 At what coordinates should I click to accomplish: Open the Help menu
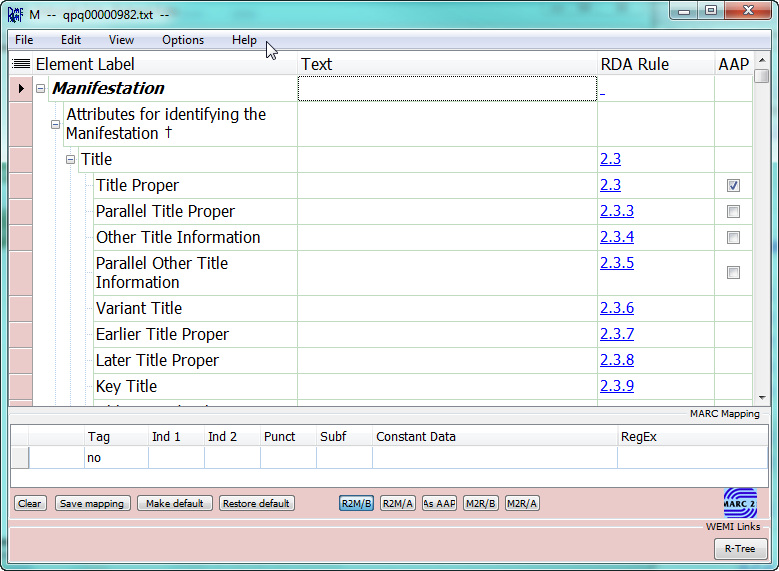tap(244, 40)
